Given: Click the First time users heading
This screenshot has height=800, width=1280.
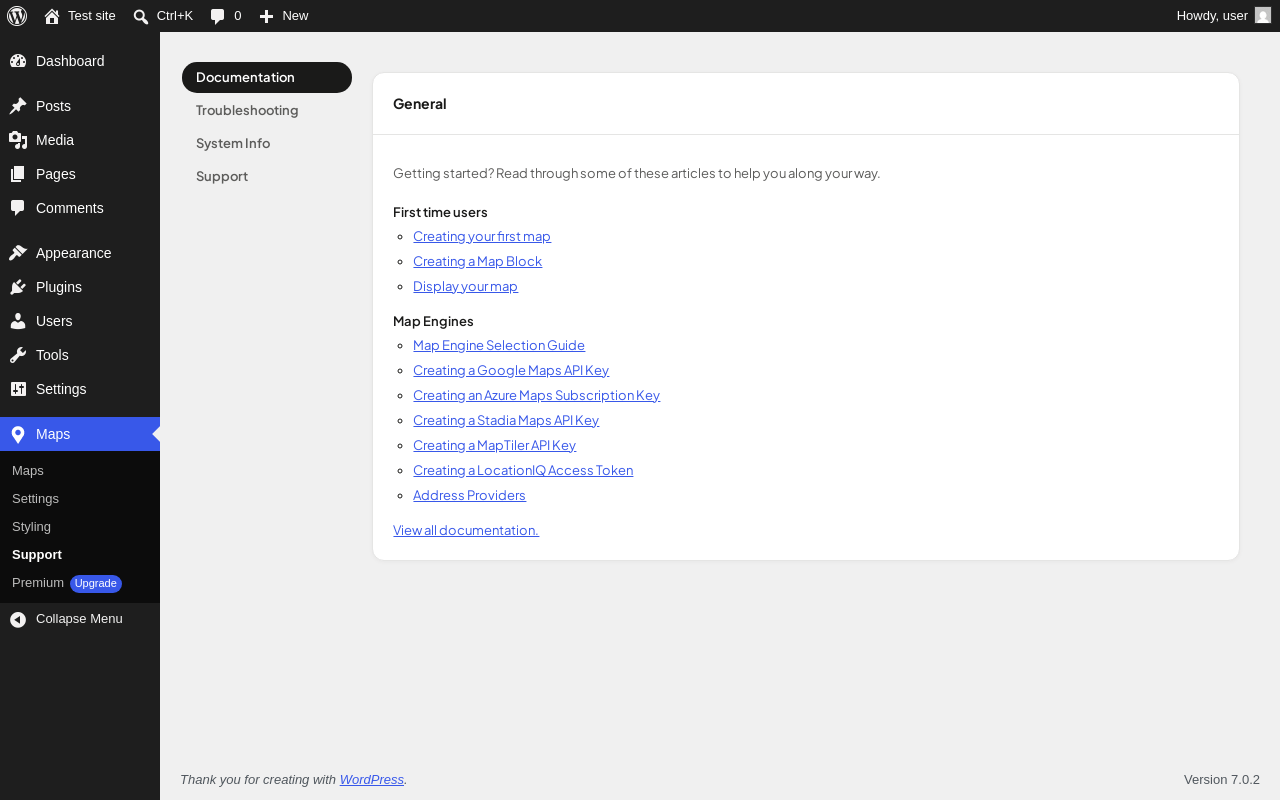Looking at the screenshot, I should click(440, 212).
